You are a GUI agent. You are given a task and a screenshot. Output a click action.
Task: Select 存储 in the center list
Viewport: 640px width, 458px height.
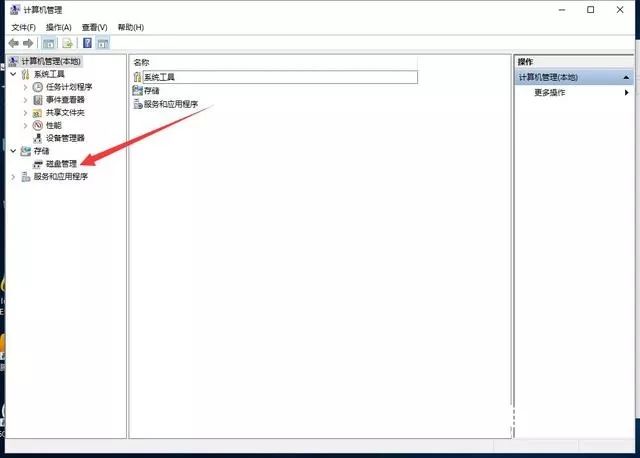[151, 91]
